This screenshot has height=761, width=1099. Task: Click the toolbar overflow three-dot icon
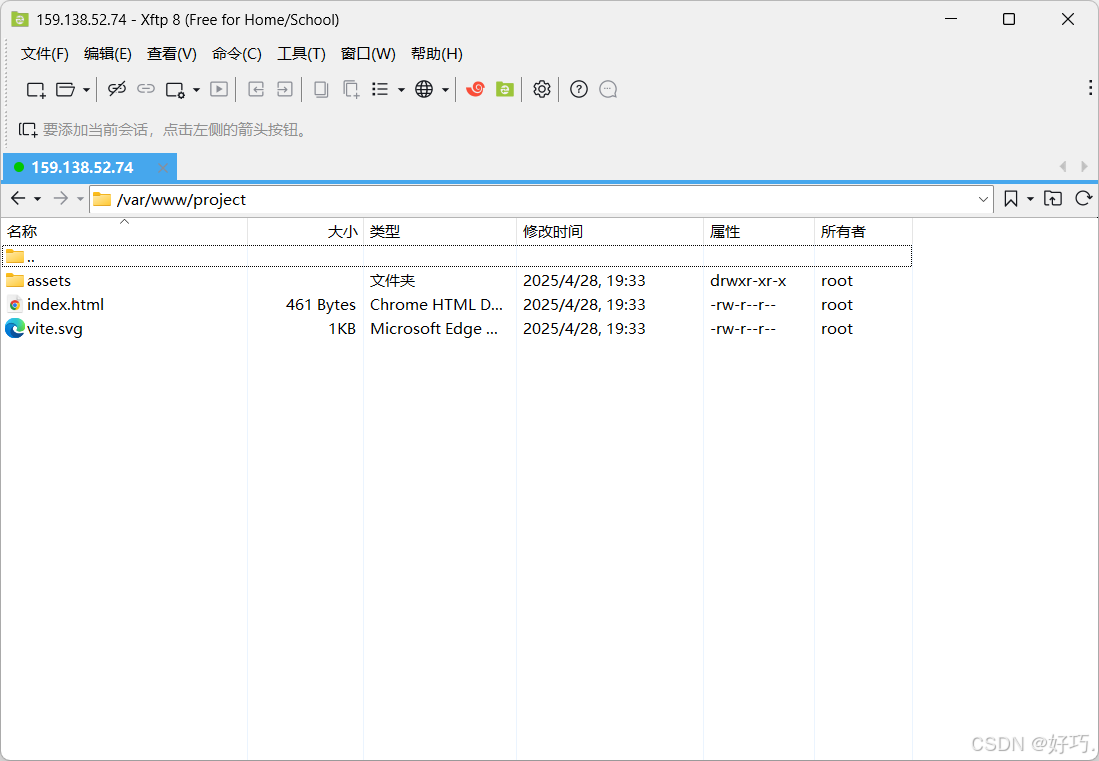point(1090,88)
